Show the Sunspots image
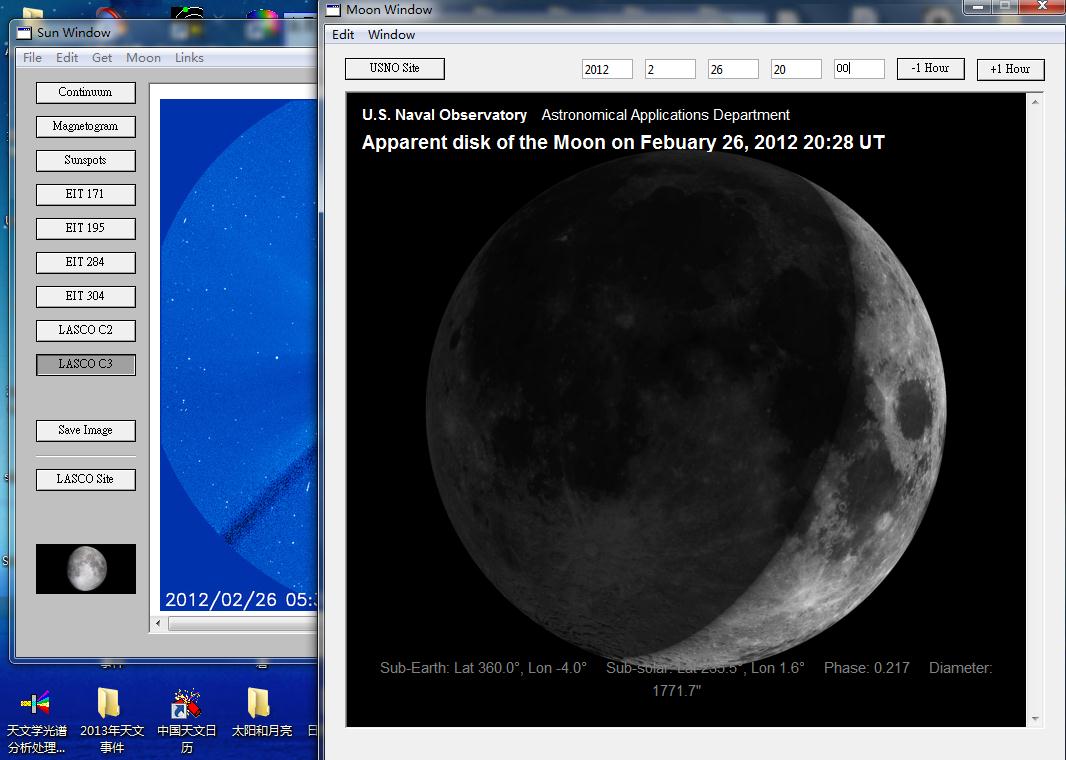The height and width of the screenshot is (760, 1066). tap(86, 160)
